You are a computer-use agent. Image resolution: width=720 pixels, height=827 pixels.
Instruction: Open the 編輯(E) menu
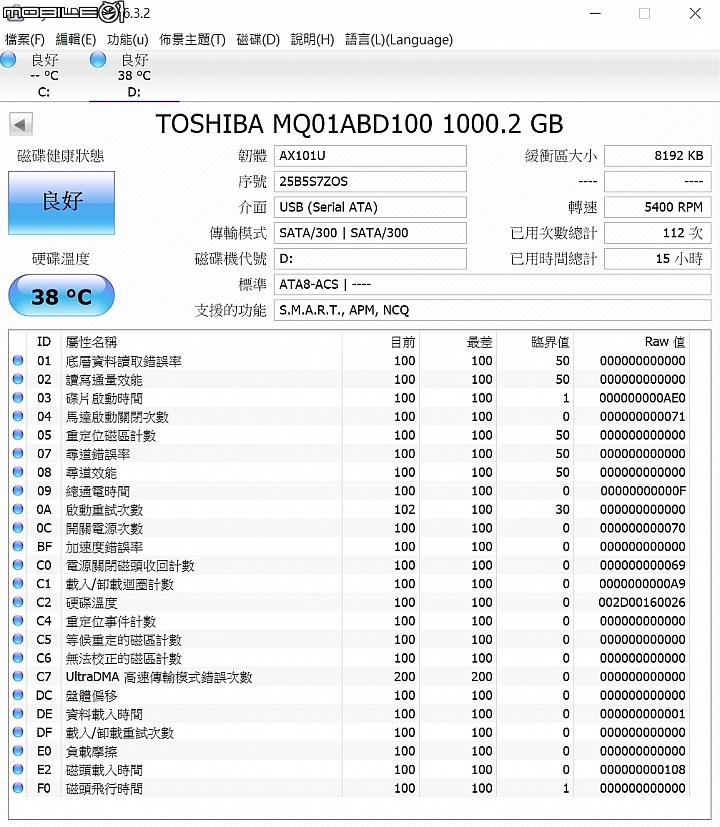76,40
